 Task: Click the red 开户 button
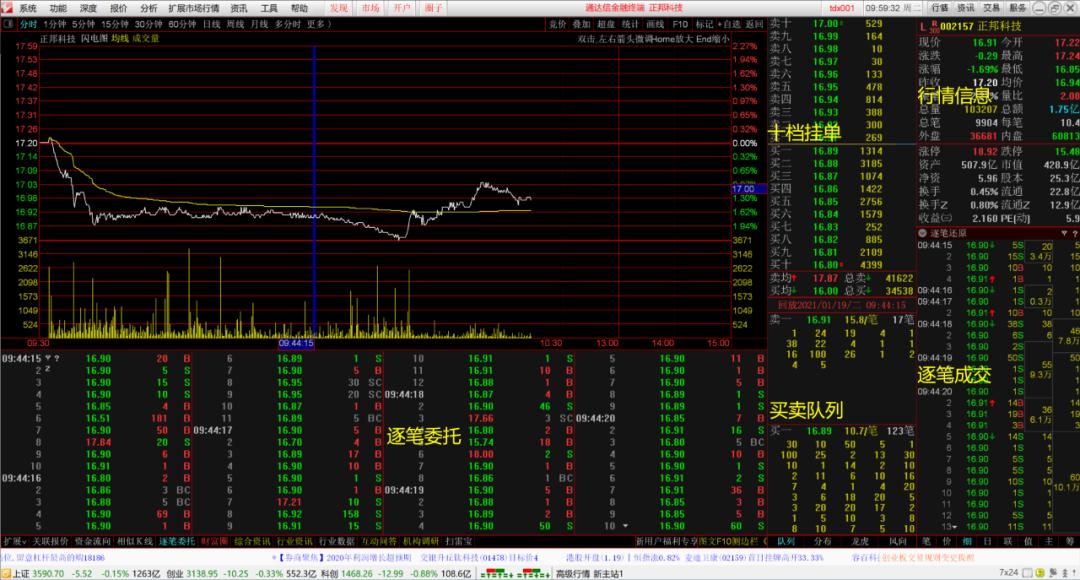(402, 8)
